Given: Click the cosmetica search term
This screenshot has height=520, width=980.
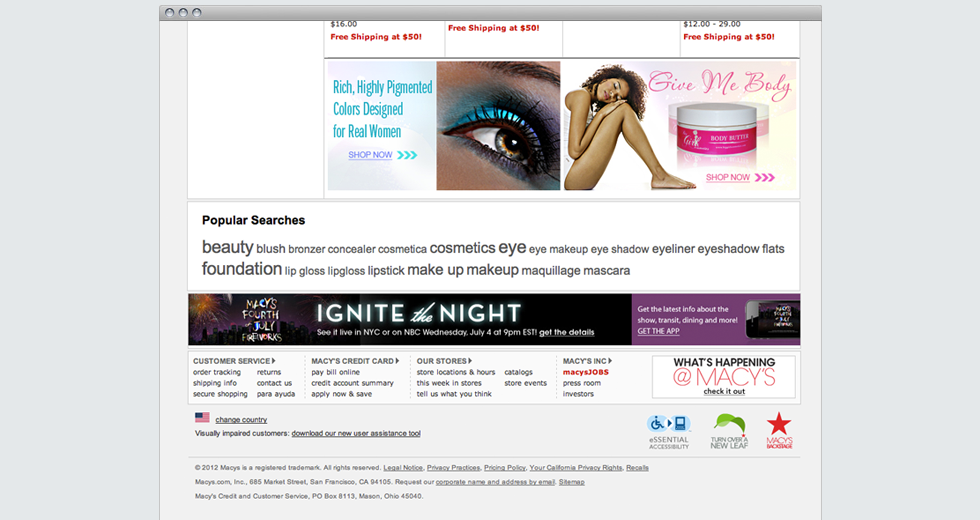Looking at the screenshot, I should pyautogui.click(x=402, y=249).
